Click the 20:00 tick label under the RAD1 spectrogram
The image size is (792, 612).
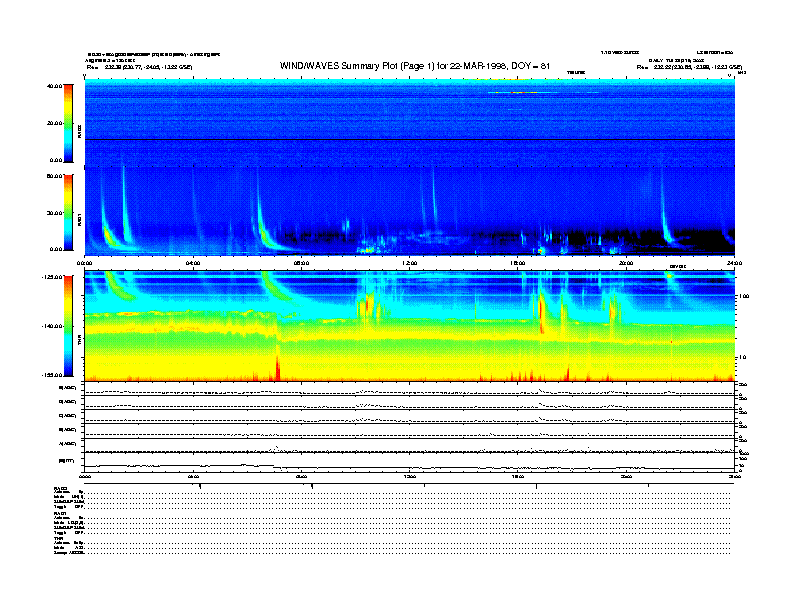coord(626,263)
